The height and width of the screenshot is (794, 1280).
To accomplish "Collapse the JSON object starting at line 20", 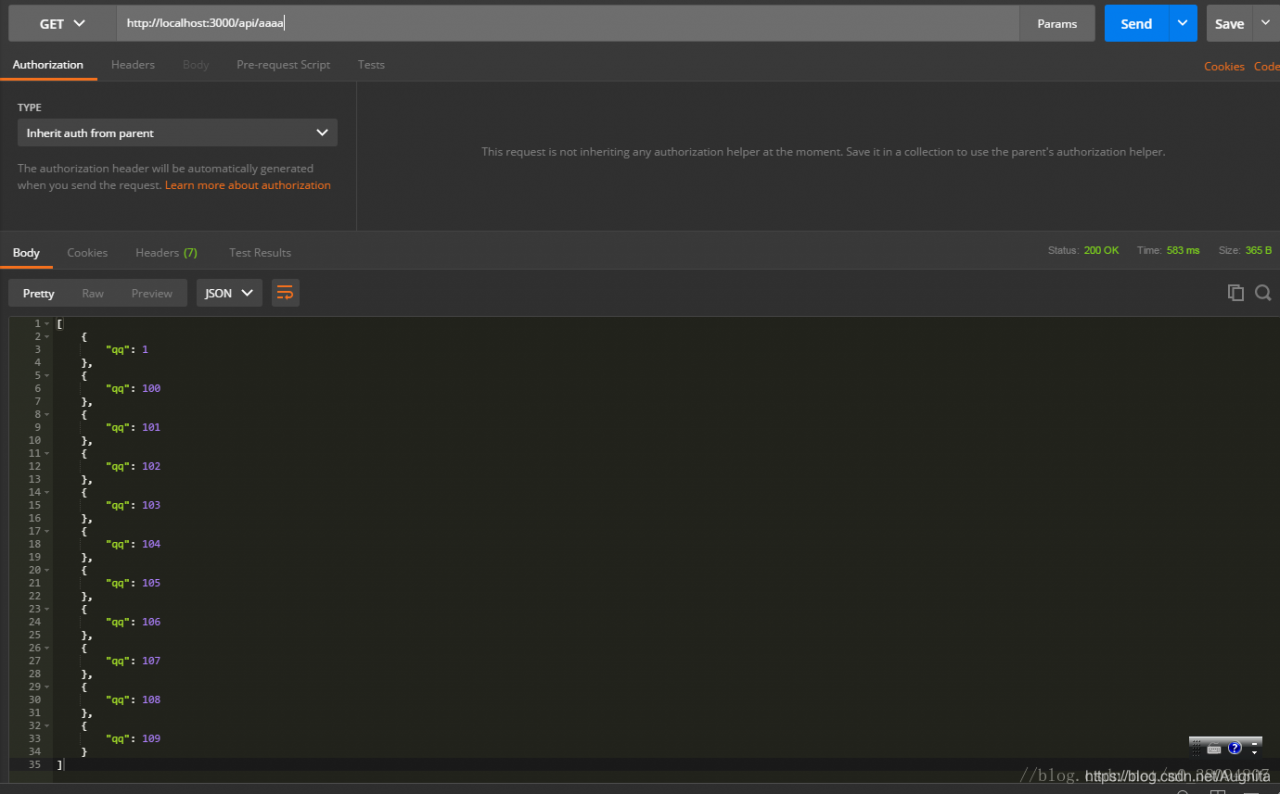I will (47, 571).
